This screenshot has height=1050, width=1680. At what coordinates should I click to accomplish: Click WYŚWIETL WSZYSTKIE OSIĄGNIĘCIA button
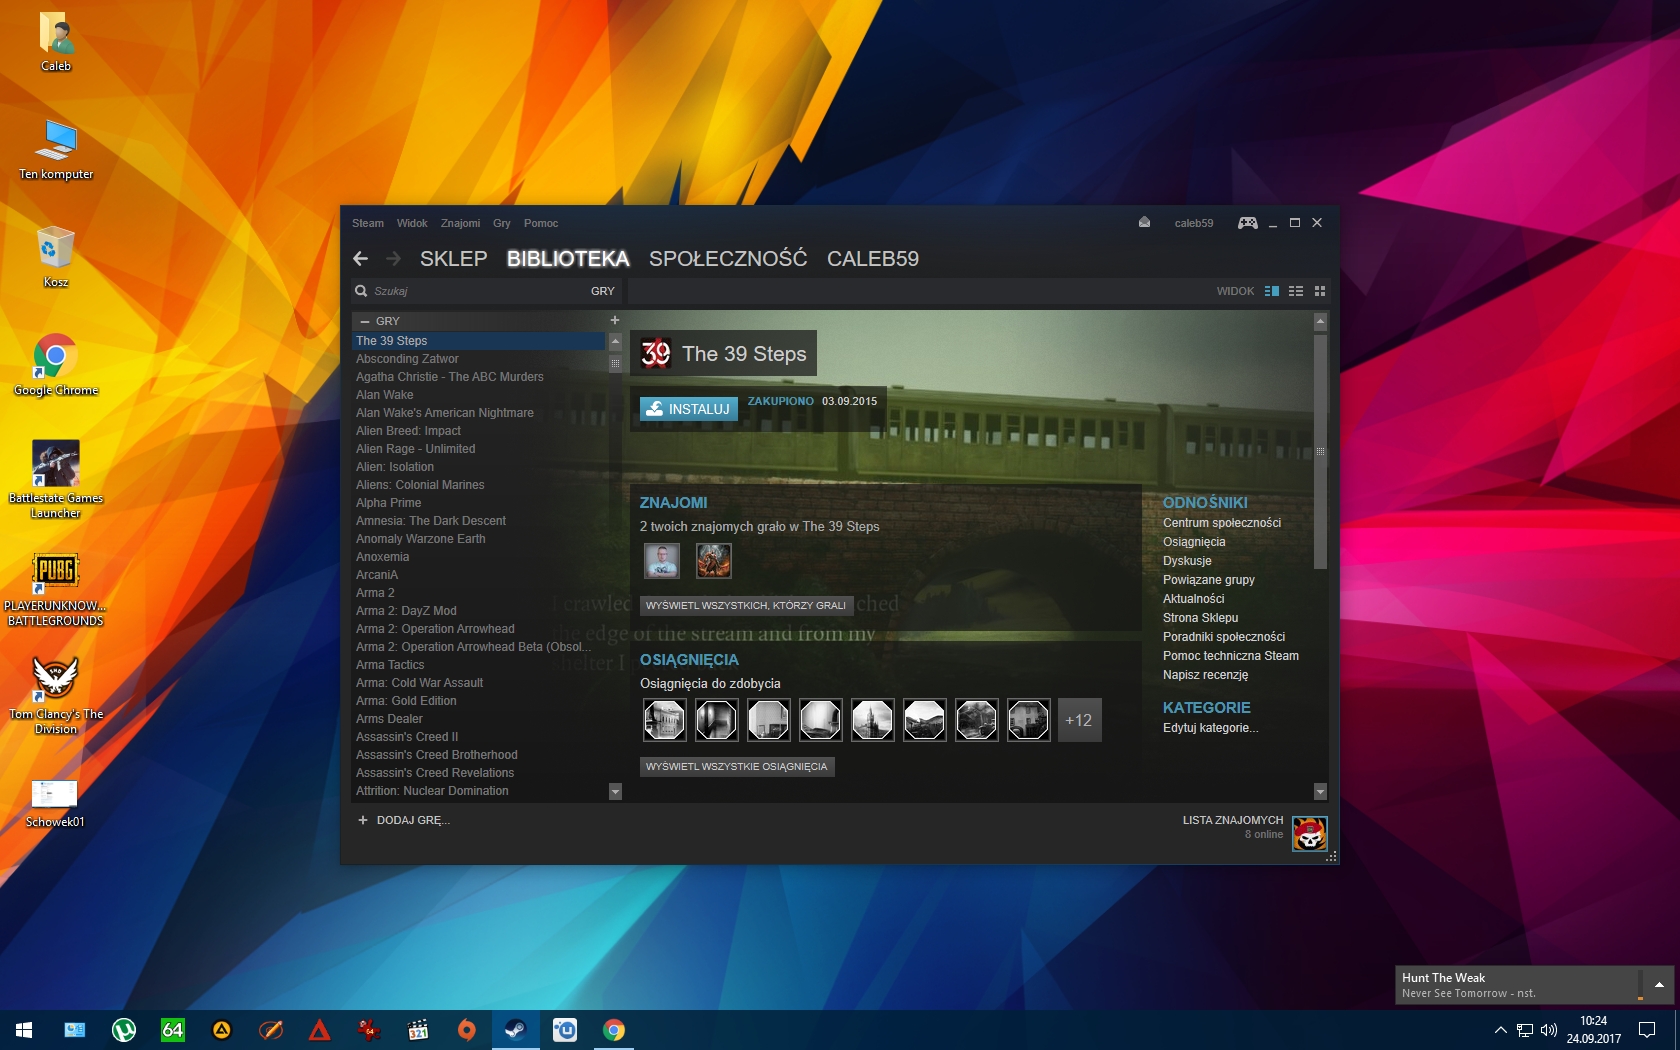[x=737, y=767]
